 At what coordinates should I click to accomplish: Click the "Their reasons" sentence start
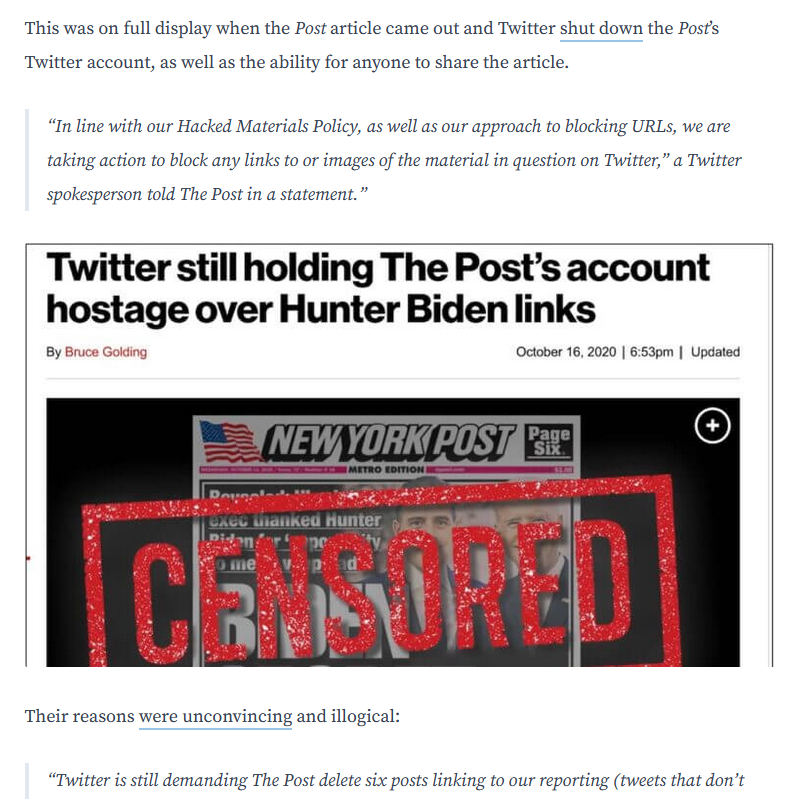tap(80, 716)
